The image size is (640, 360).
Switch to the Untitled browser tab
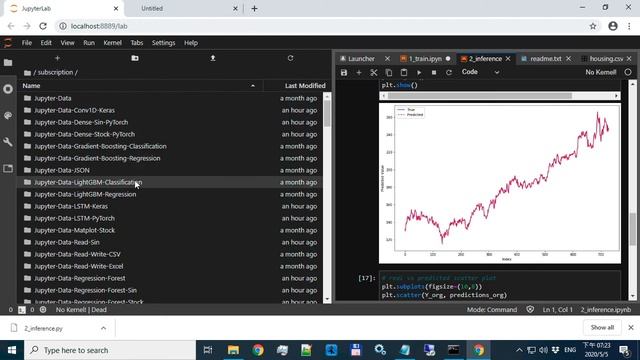tap(152, 8)
